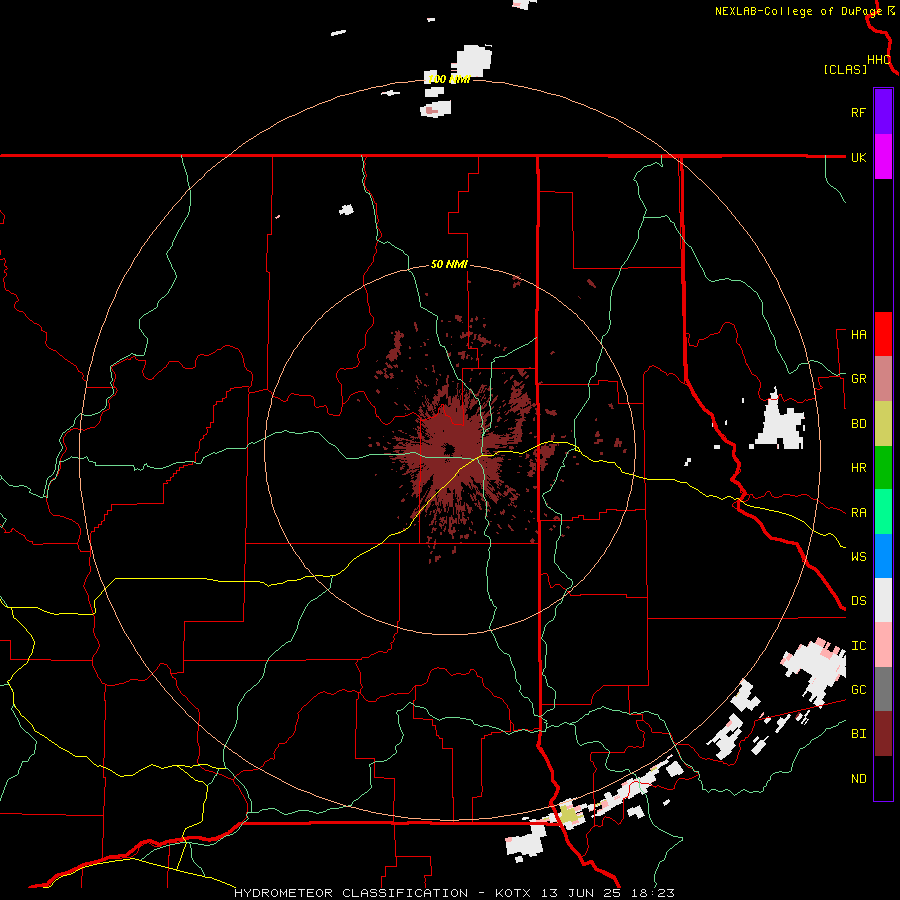Click the UK legend label
The height and width of the screenshot is (900, 900).
pos(858,157)
